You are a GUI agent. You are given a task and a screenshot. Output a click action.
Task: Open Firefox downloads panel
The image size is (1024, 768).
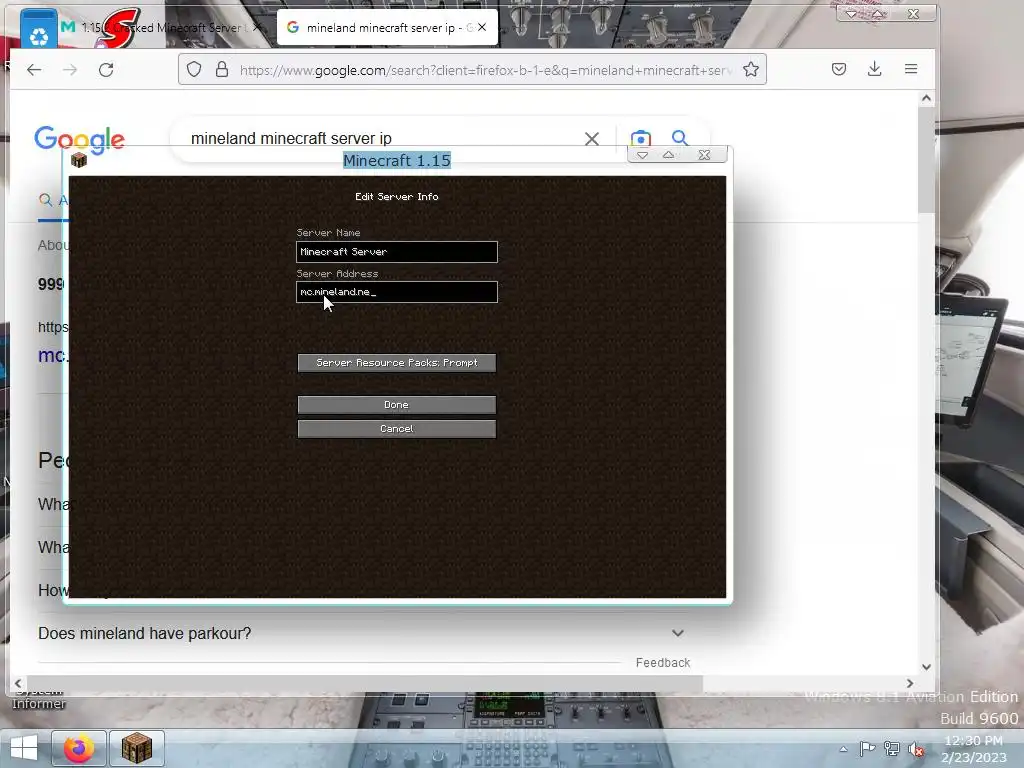(x=874, y=69)
